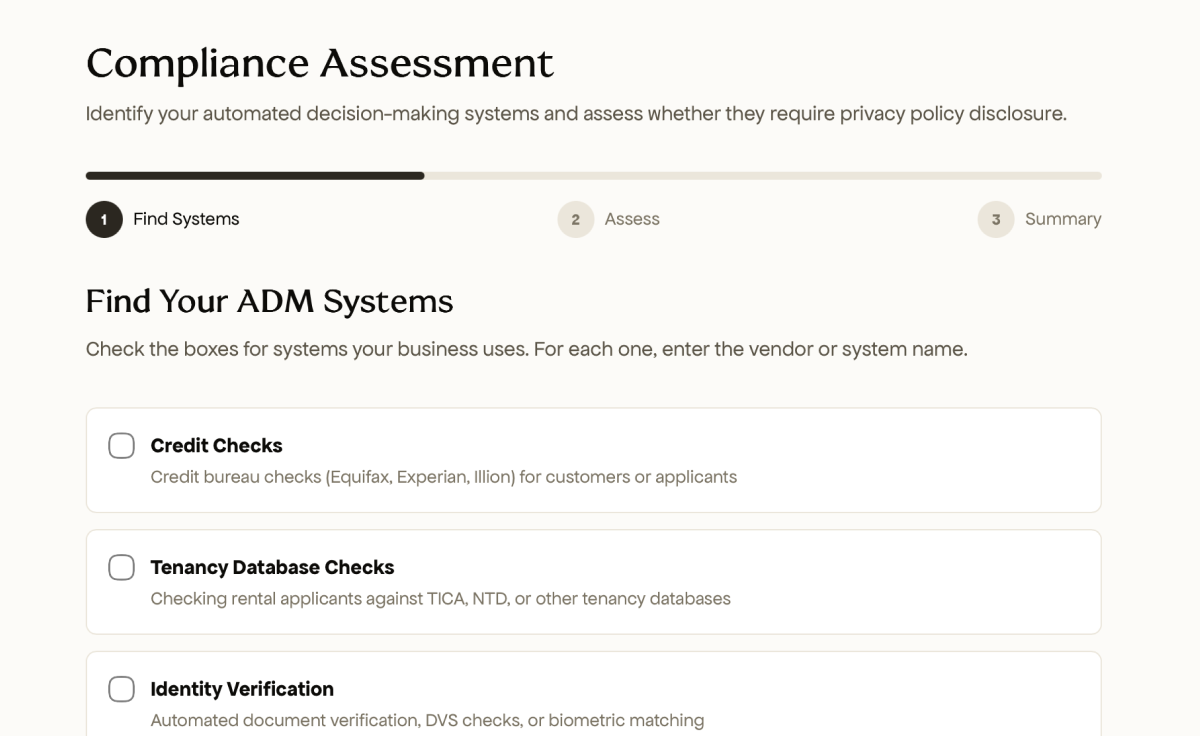This screenshot has height=736, width=1200.
Task: Click the TICA tenancy database description text
Action: click(441, 599)
